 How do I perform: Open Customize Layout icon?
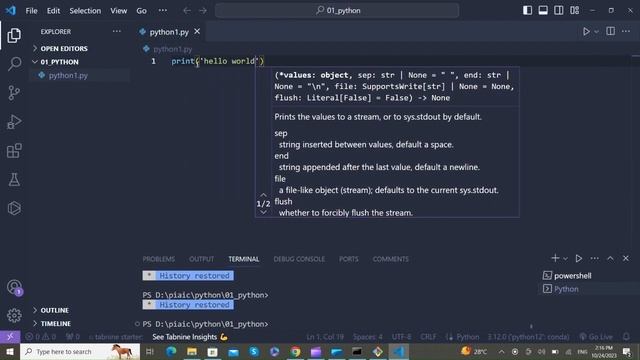click(x=574, y=10)
